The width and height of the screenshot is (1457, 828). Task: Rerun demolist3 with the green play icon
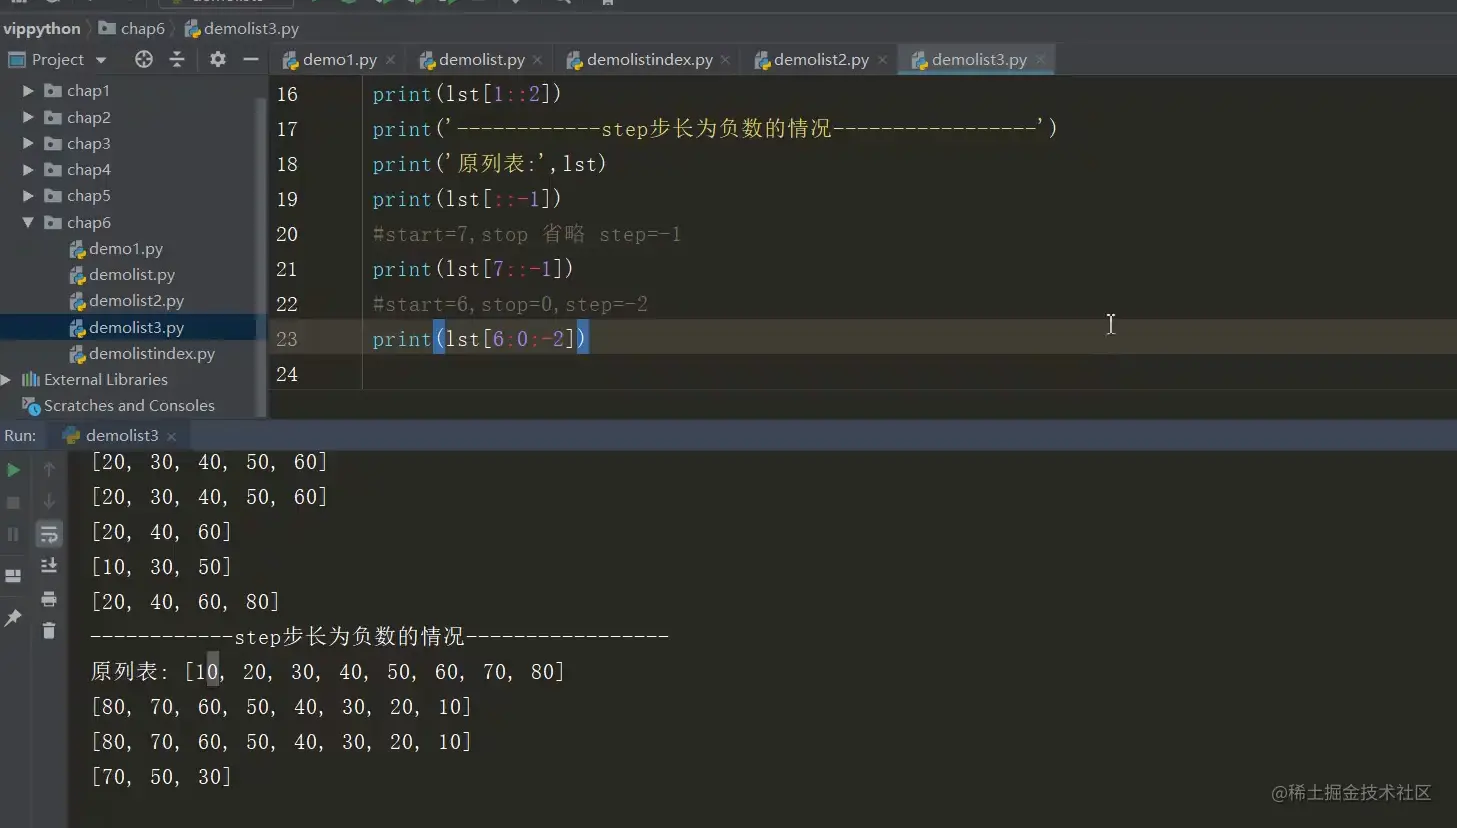click(x=13, y=469)
